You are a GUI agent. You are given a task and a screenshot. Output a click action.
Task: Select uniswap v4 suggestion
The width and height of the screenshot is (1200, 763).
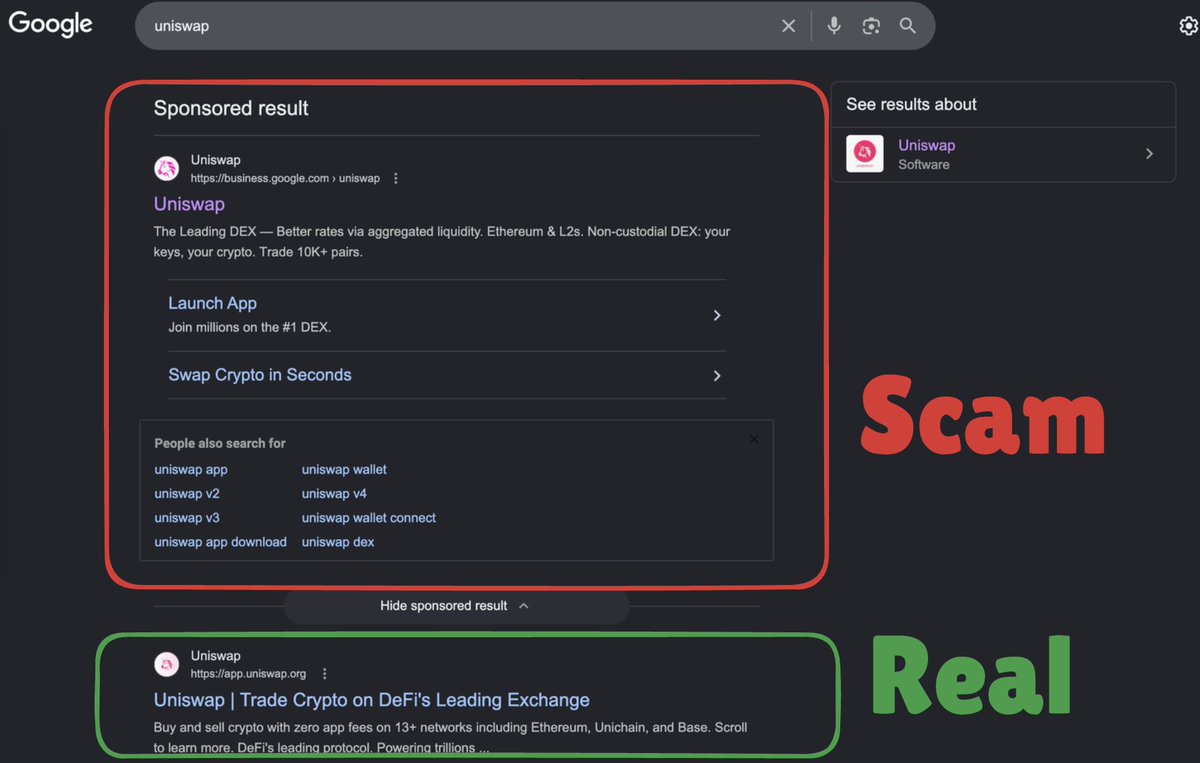pyautogui.click(x=334, y=493)
